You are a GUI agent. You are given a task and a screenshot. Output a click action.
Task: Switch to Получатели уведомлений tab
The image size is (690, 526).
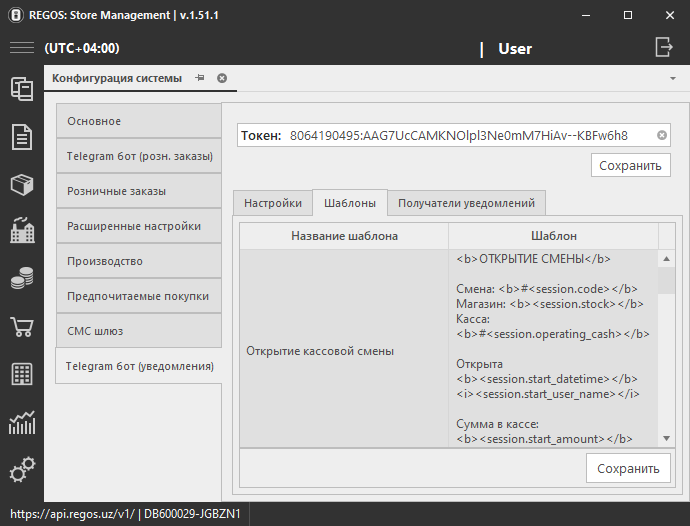pyautogui.click(x=466, y=203)
